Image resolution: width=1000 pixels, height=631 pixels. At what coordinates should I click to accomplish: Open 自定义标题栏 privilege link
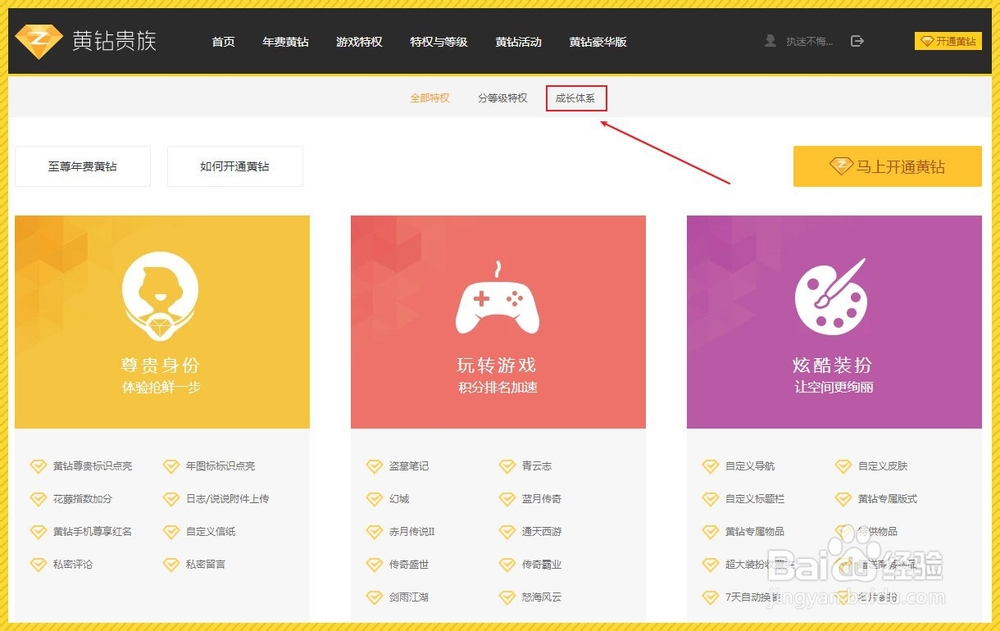click(754, 499)
